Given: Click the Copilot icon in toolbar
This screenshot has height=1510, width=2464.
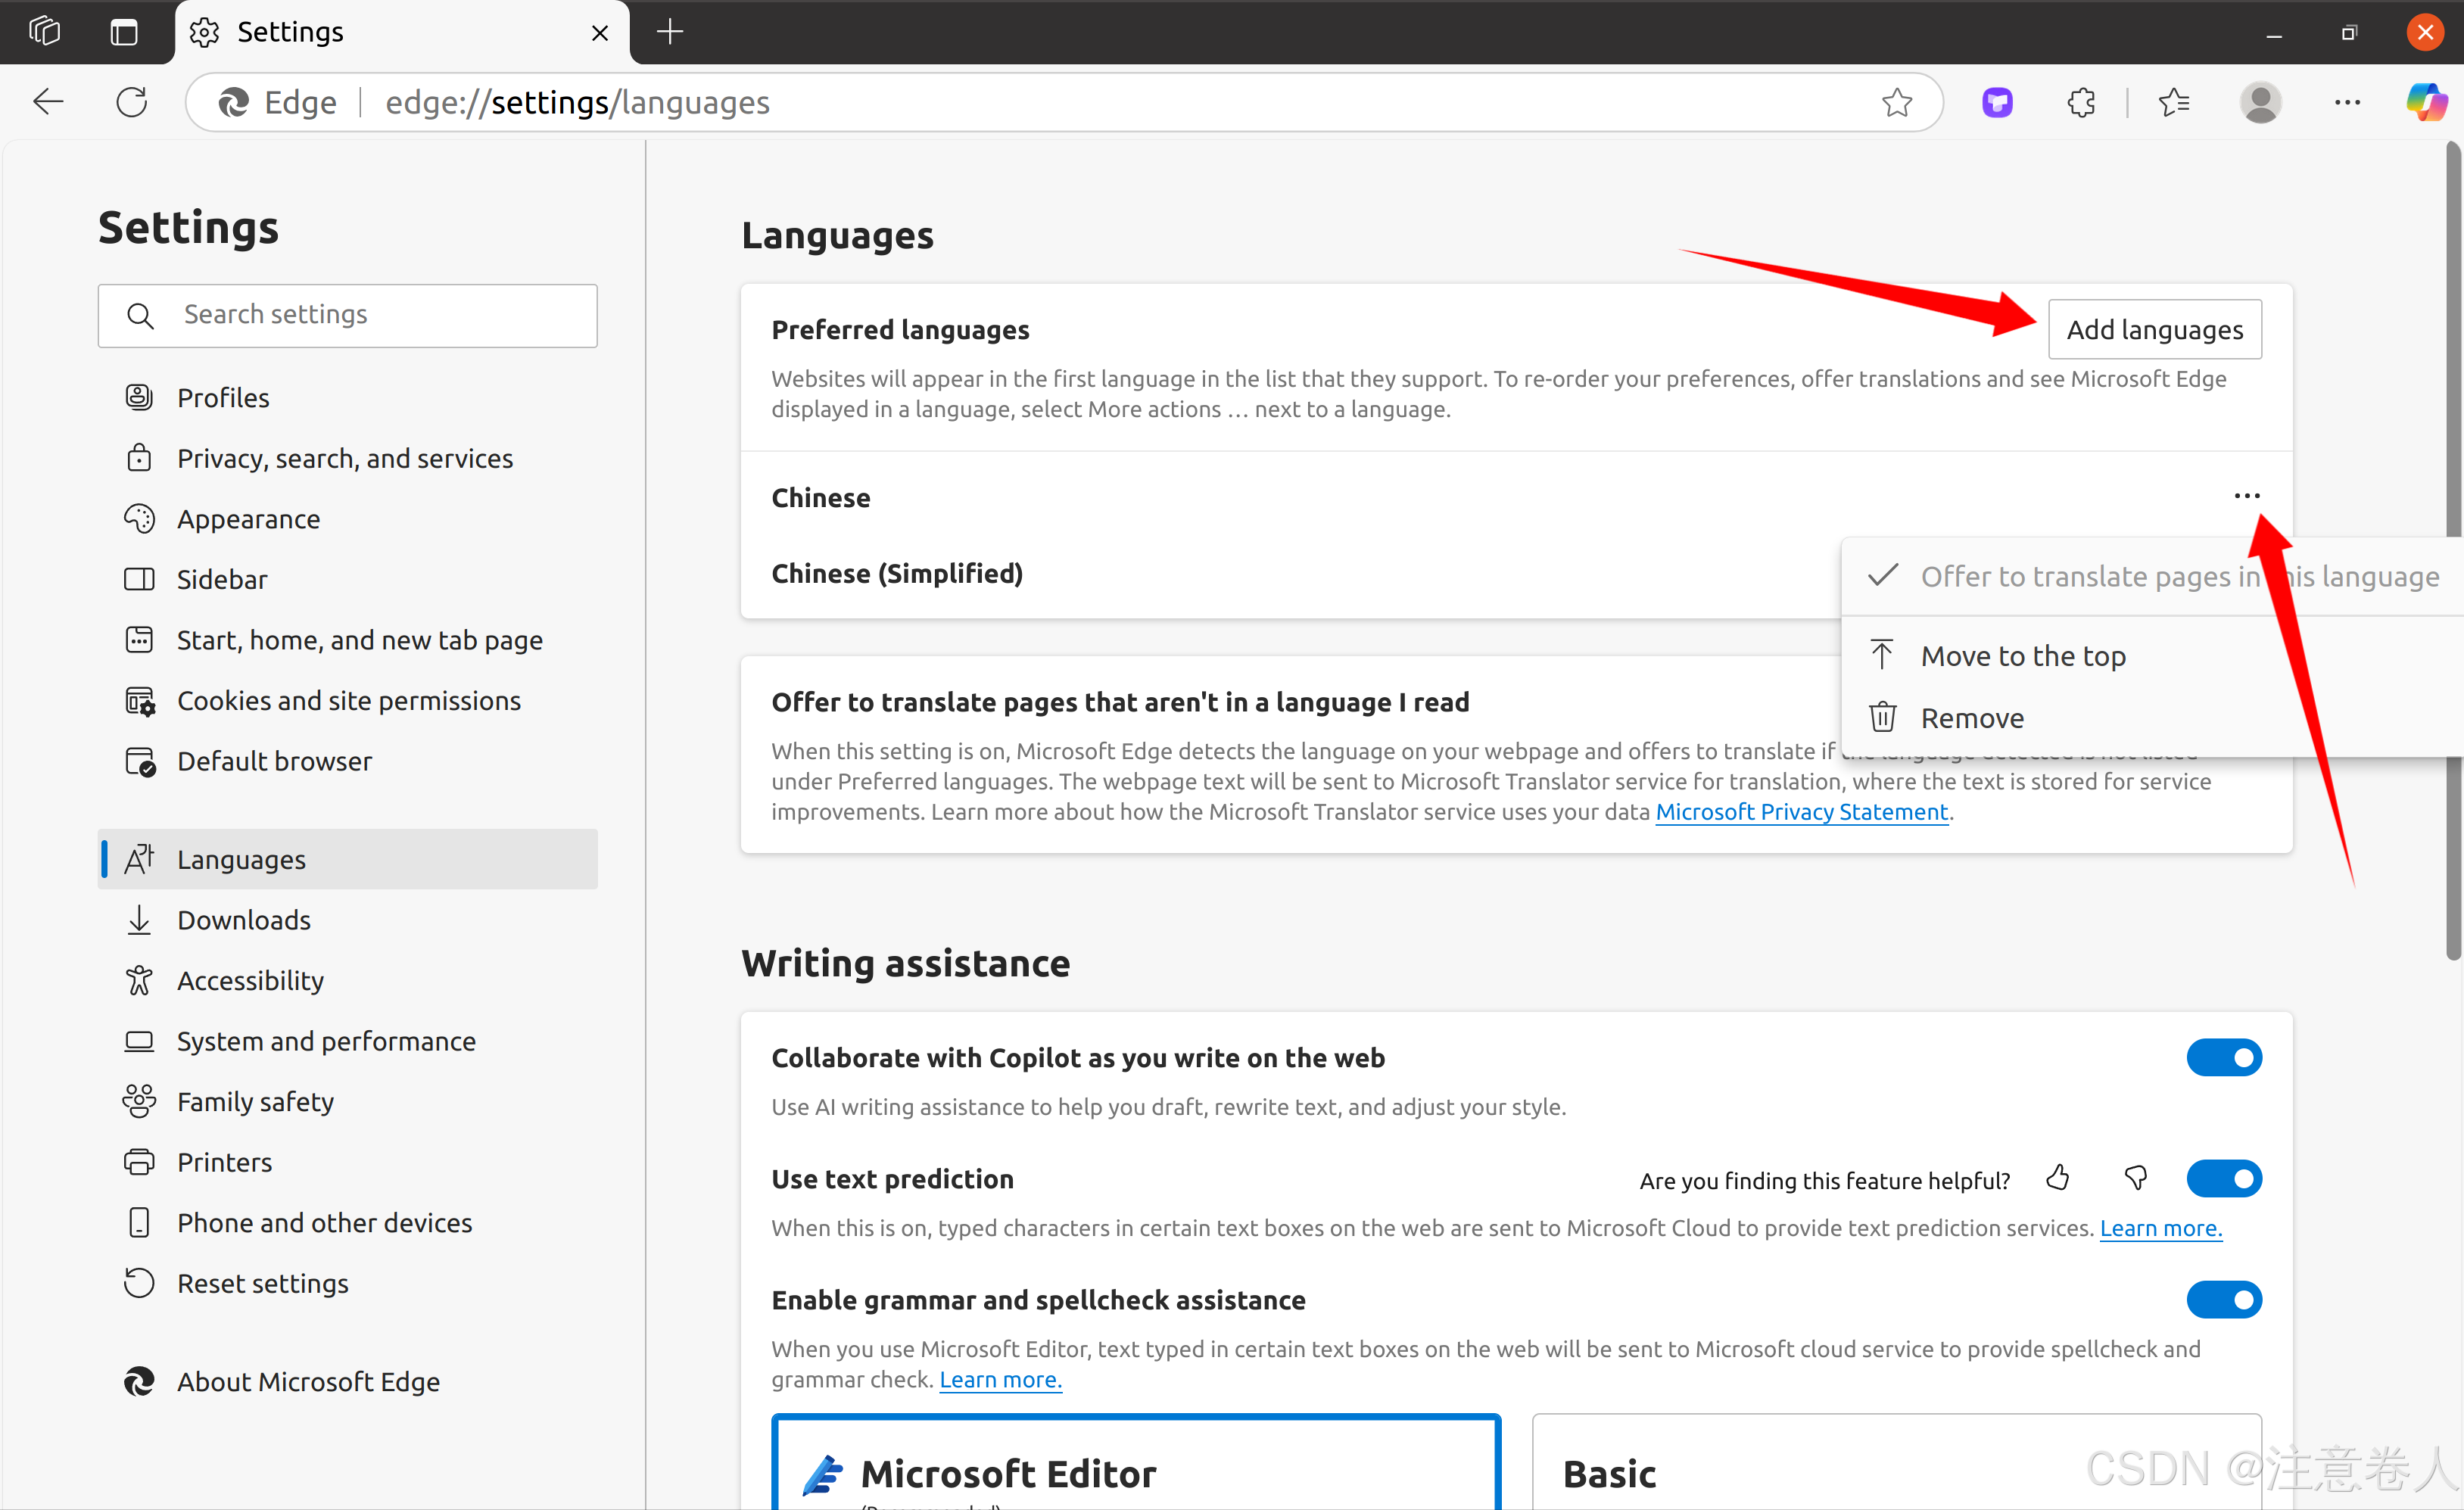Looking at the screenshot, I should pyautogui.click(x=2426, y=102).
